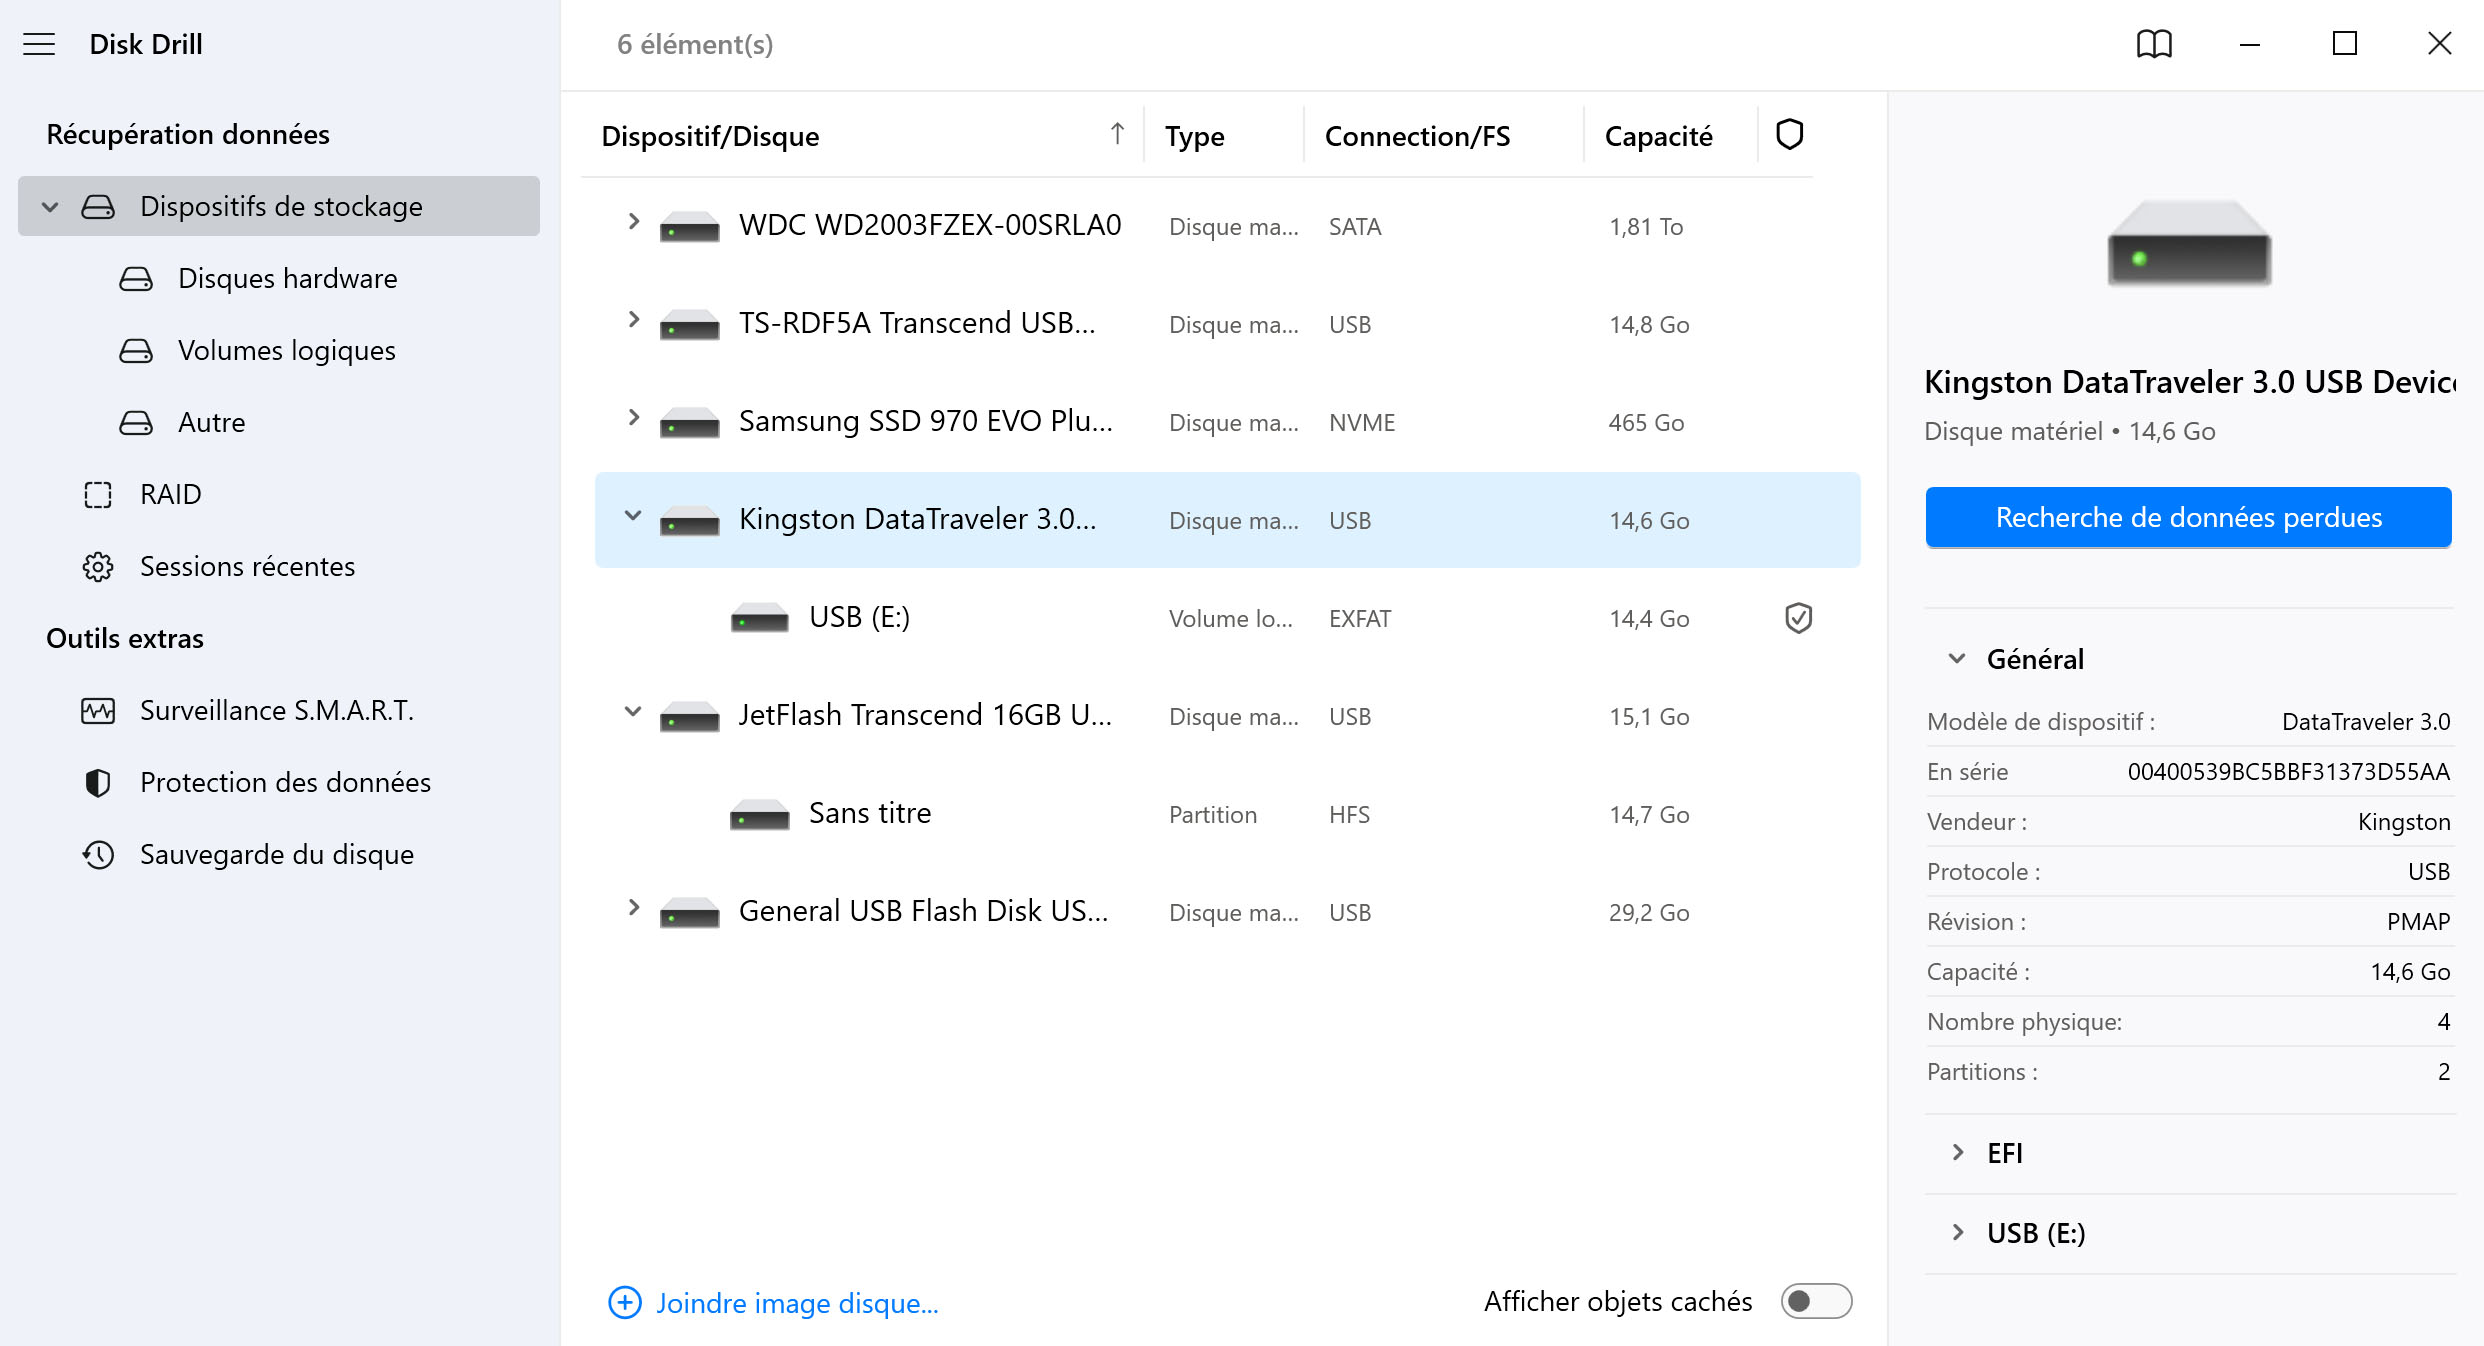
Task: Click the shield check icon on USB (E:) row
Action: point(1798,618)
